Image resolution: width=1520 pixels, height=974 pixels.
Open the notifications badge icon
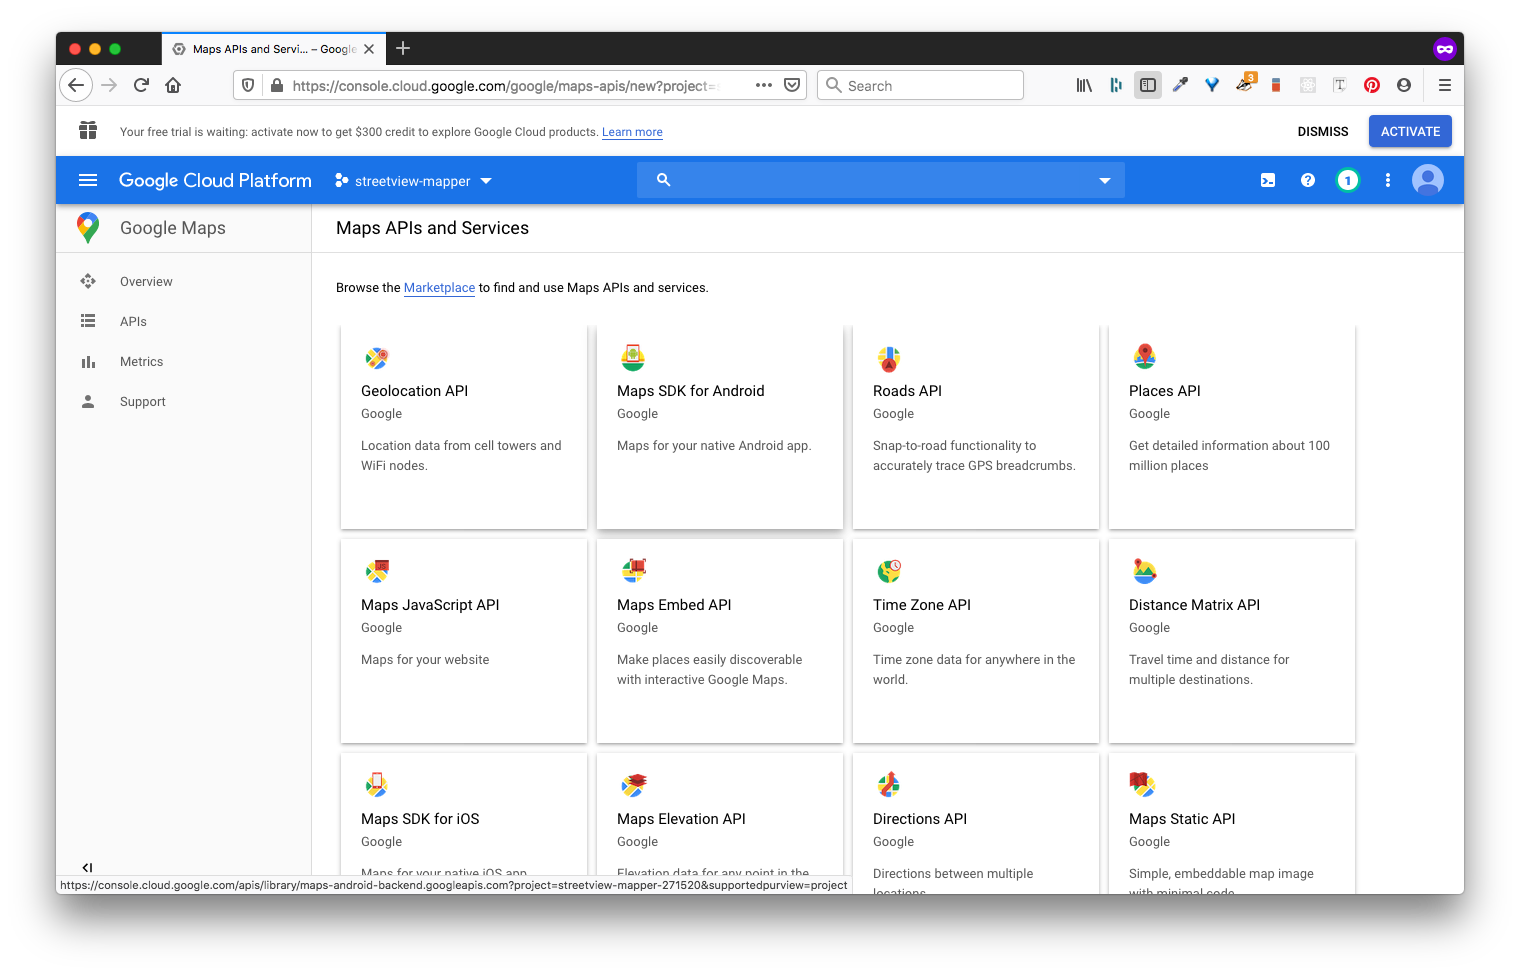pyautogui.click(x=1347, y=181)
